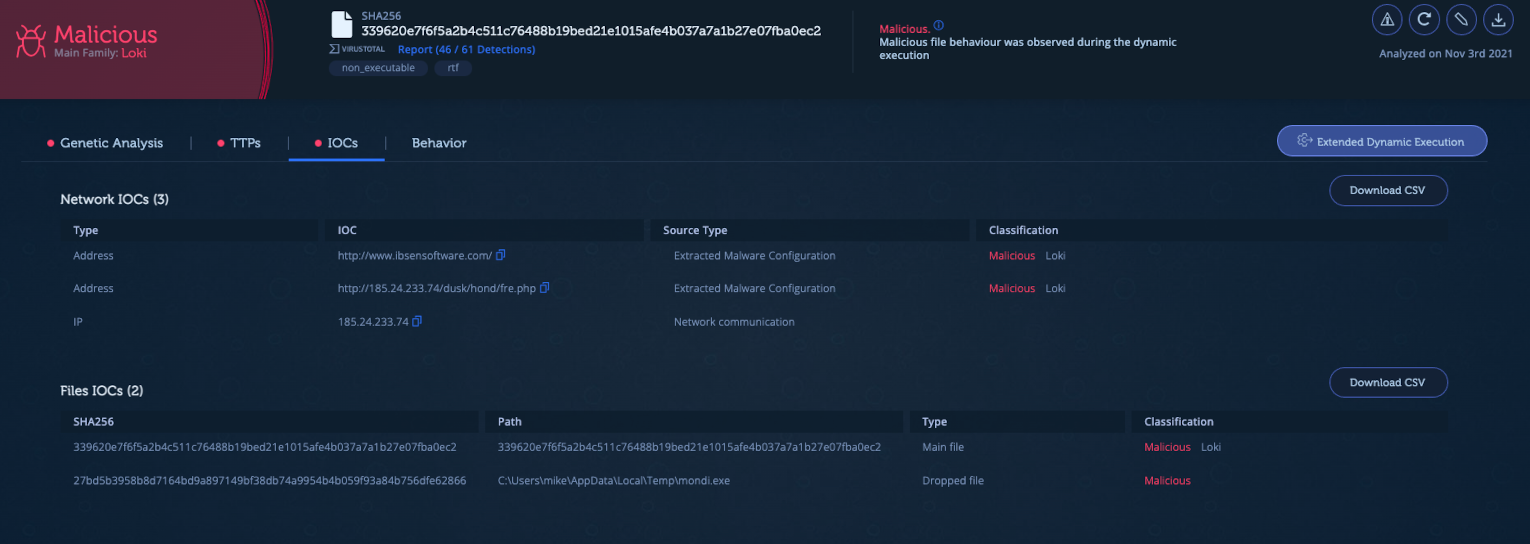1530x544 pixels.
Task: Open VirusTotal Report (46 / 61 Detections)
Action: click(466, 49)
